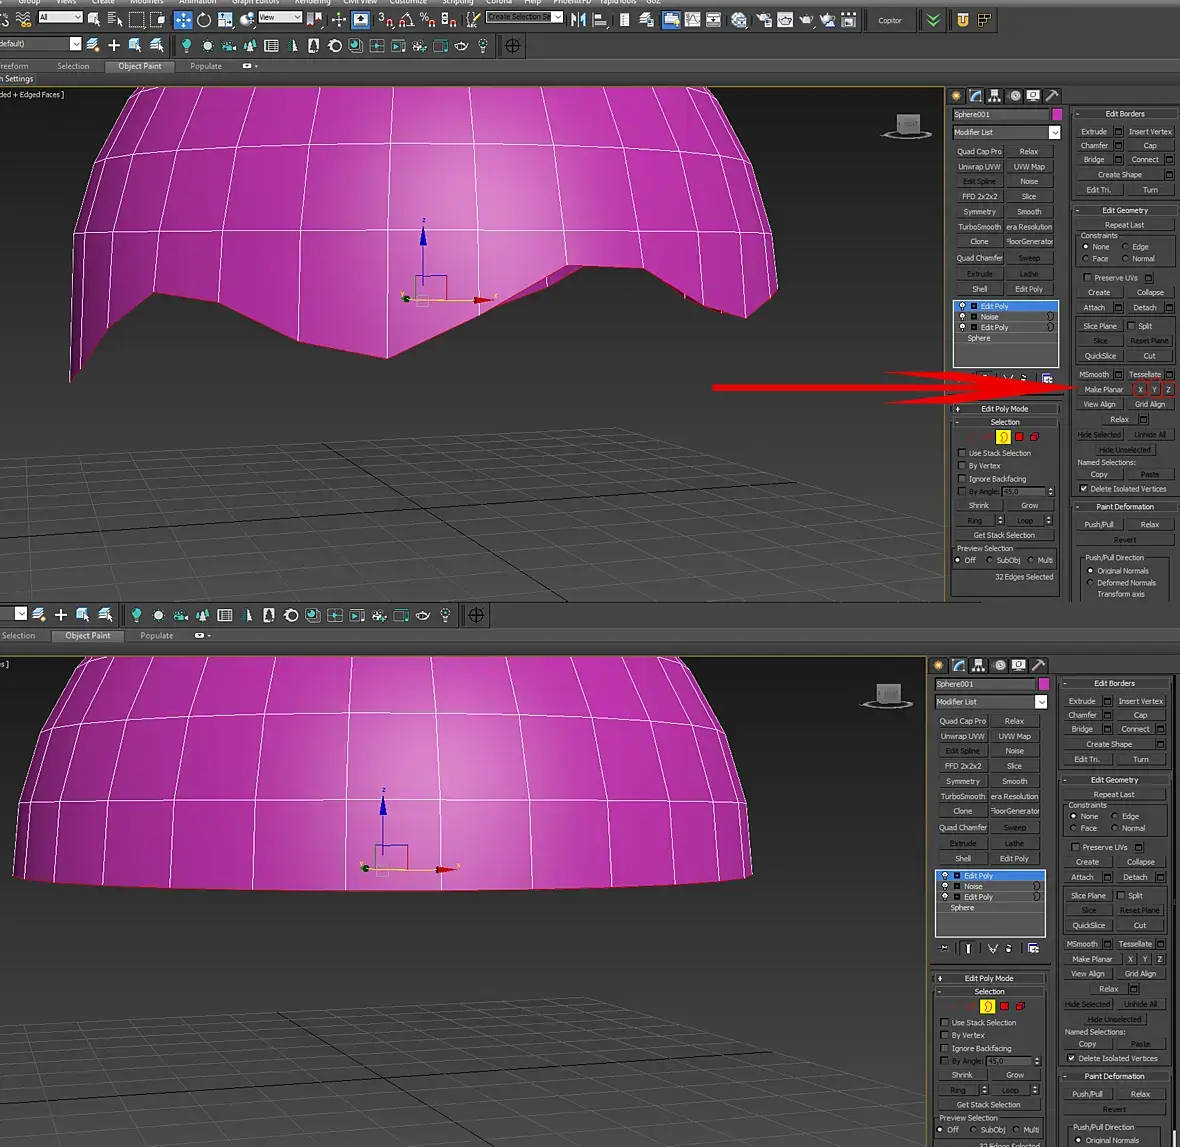The image size is (1180, 1147).
Task: Toggle the Angle Snap icon
Action: 406,20
